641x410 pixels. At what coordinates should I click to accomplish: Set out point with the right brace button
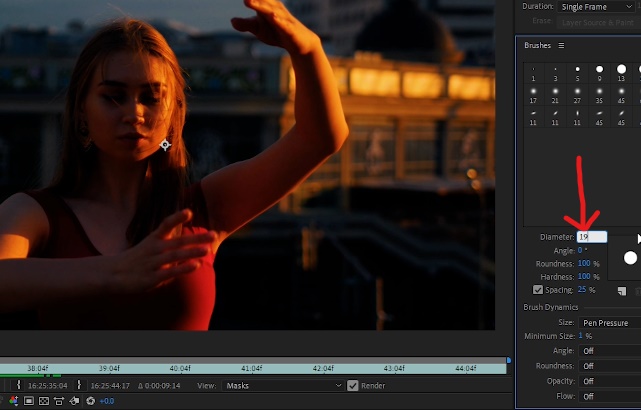pyautogui.click(x=79, y=385)
